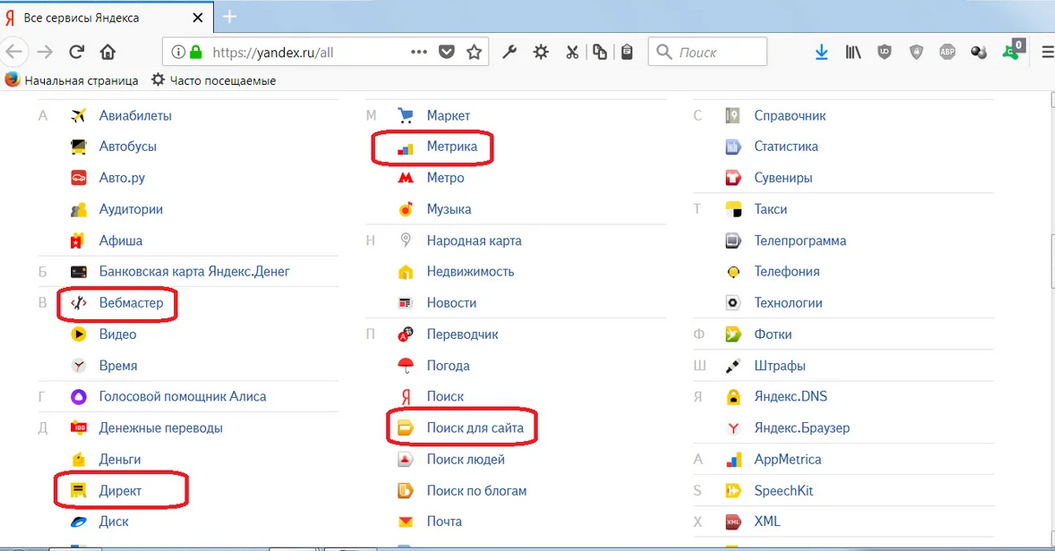Click the uBlock Origin shield icon
The height and width of the screenshot is (551, 1055).
pos(885,52)
